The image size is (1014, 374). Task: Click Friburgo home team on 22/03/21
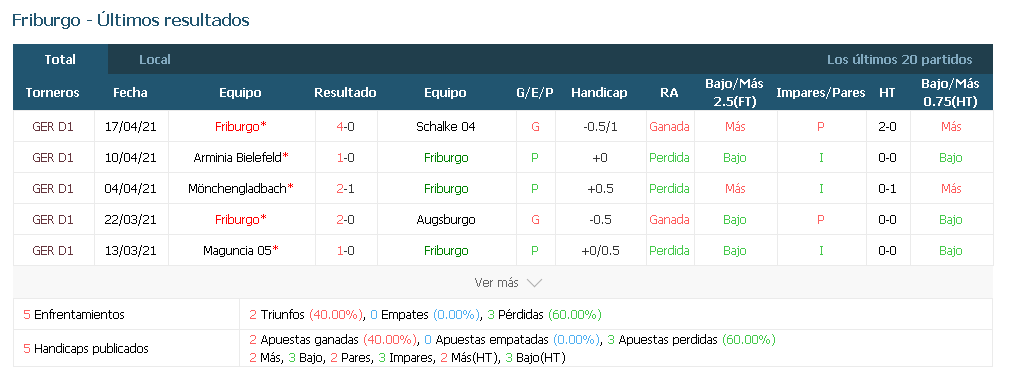coord(237,220)
